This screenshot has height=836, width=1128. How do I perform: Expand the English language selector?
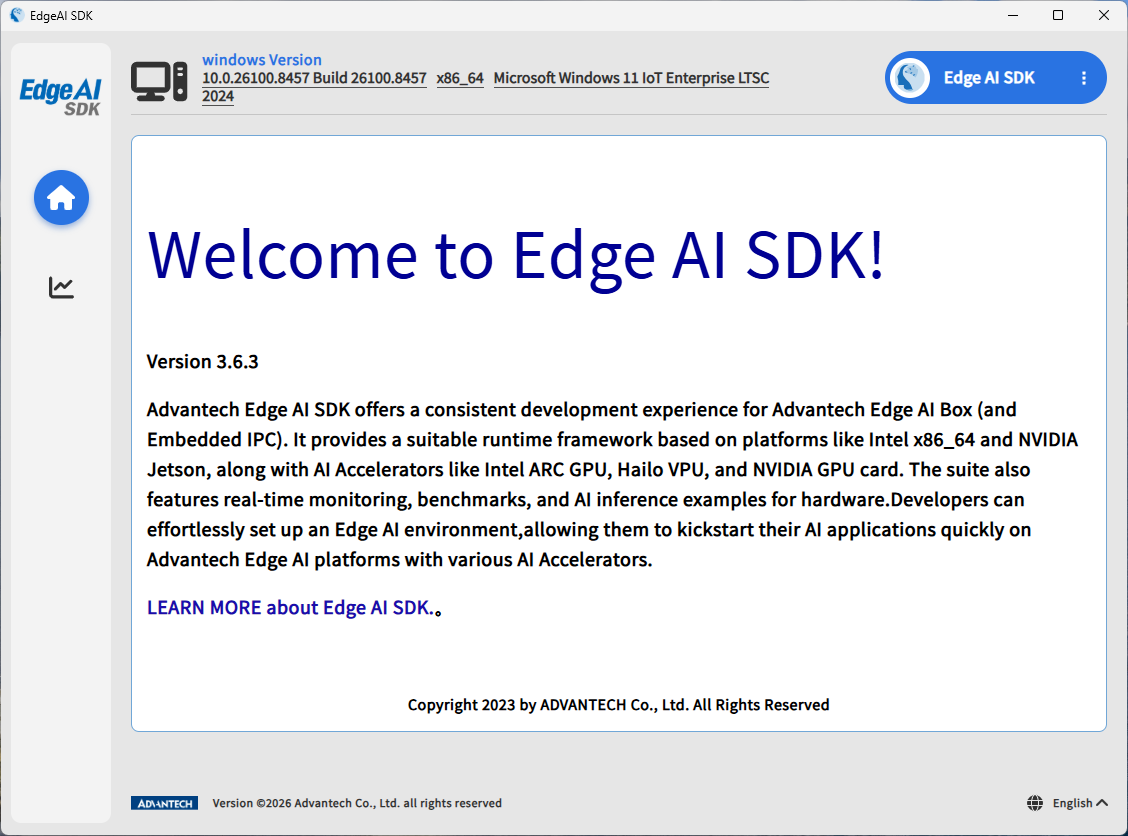point(1080,803)
